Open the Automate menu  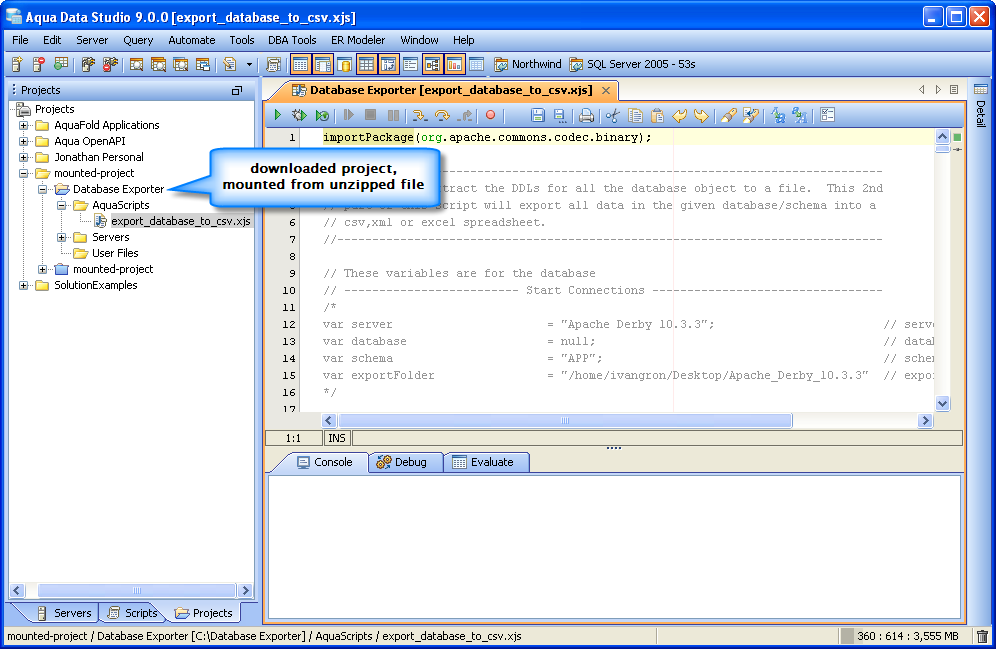(192, 40)
